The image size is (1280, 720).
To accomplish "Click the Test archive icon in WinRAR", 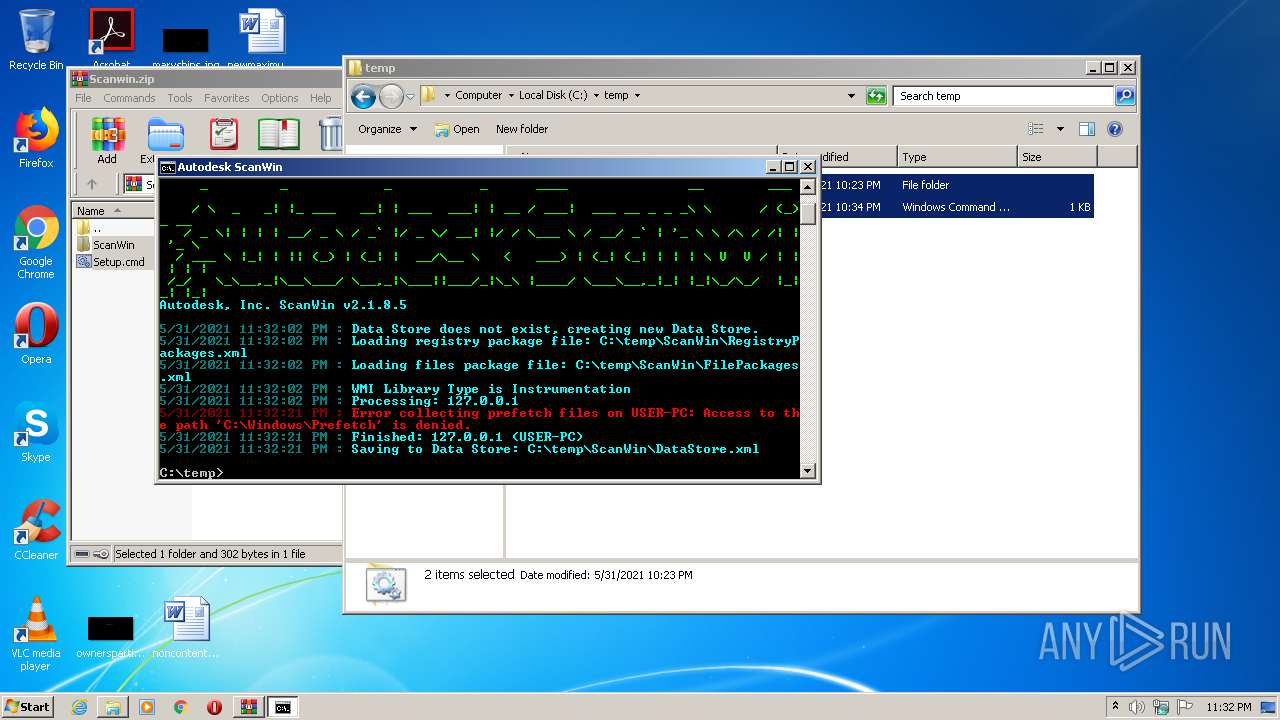I will tap(224, 134).
